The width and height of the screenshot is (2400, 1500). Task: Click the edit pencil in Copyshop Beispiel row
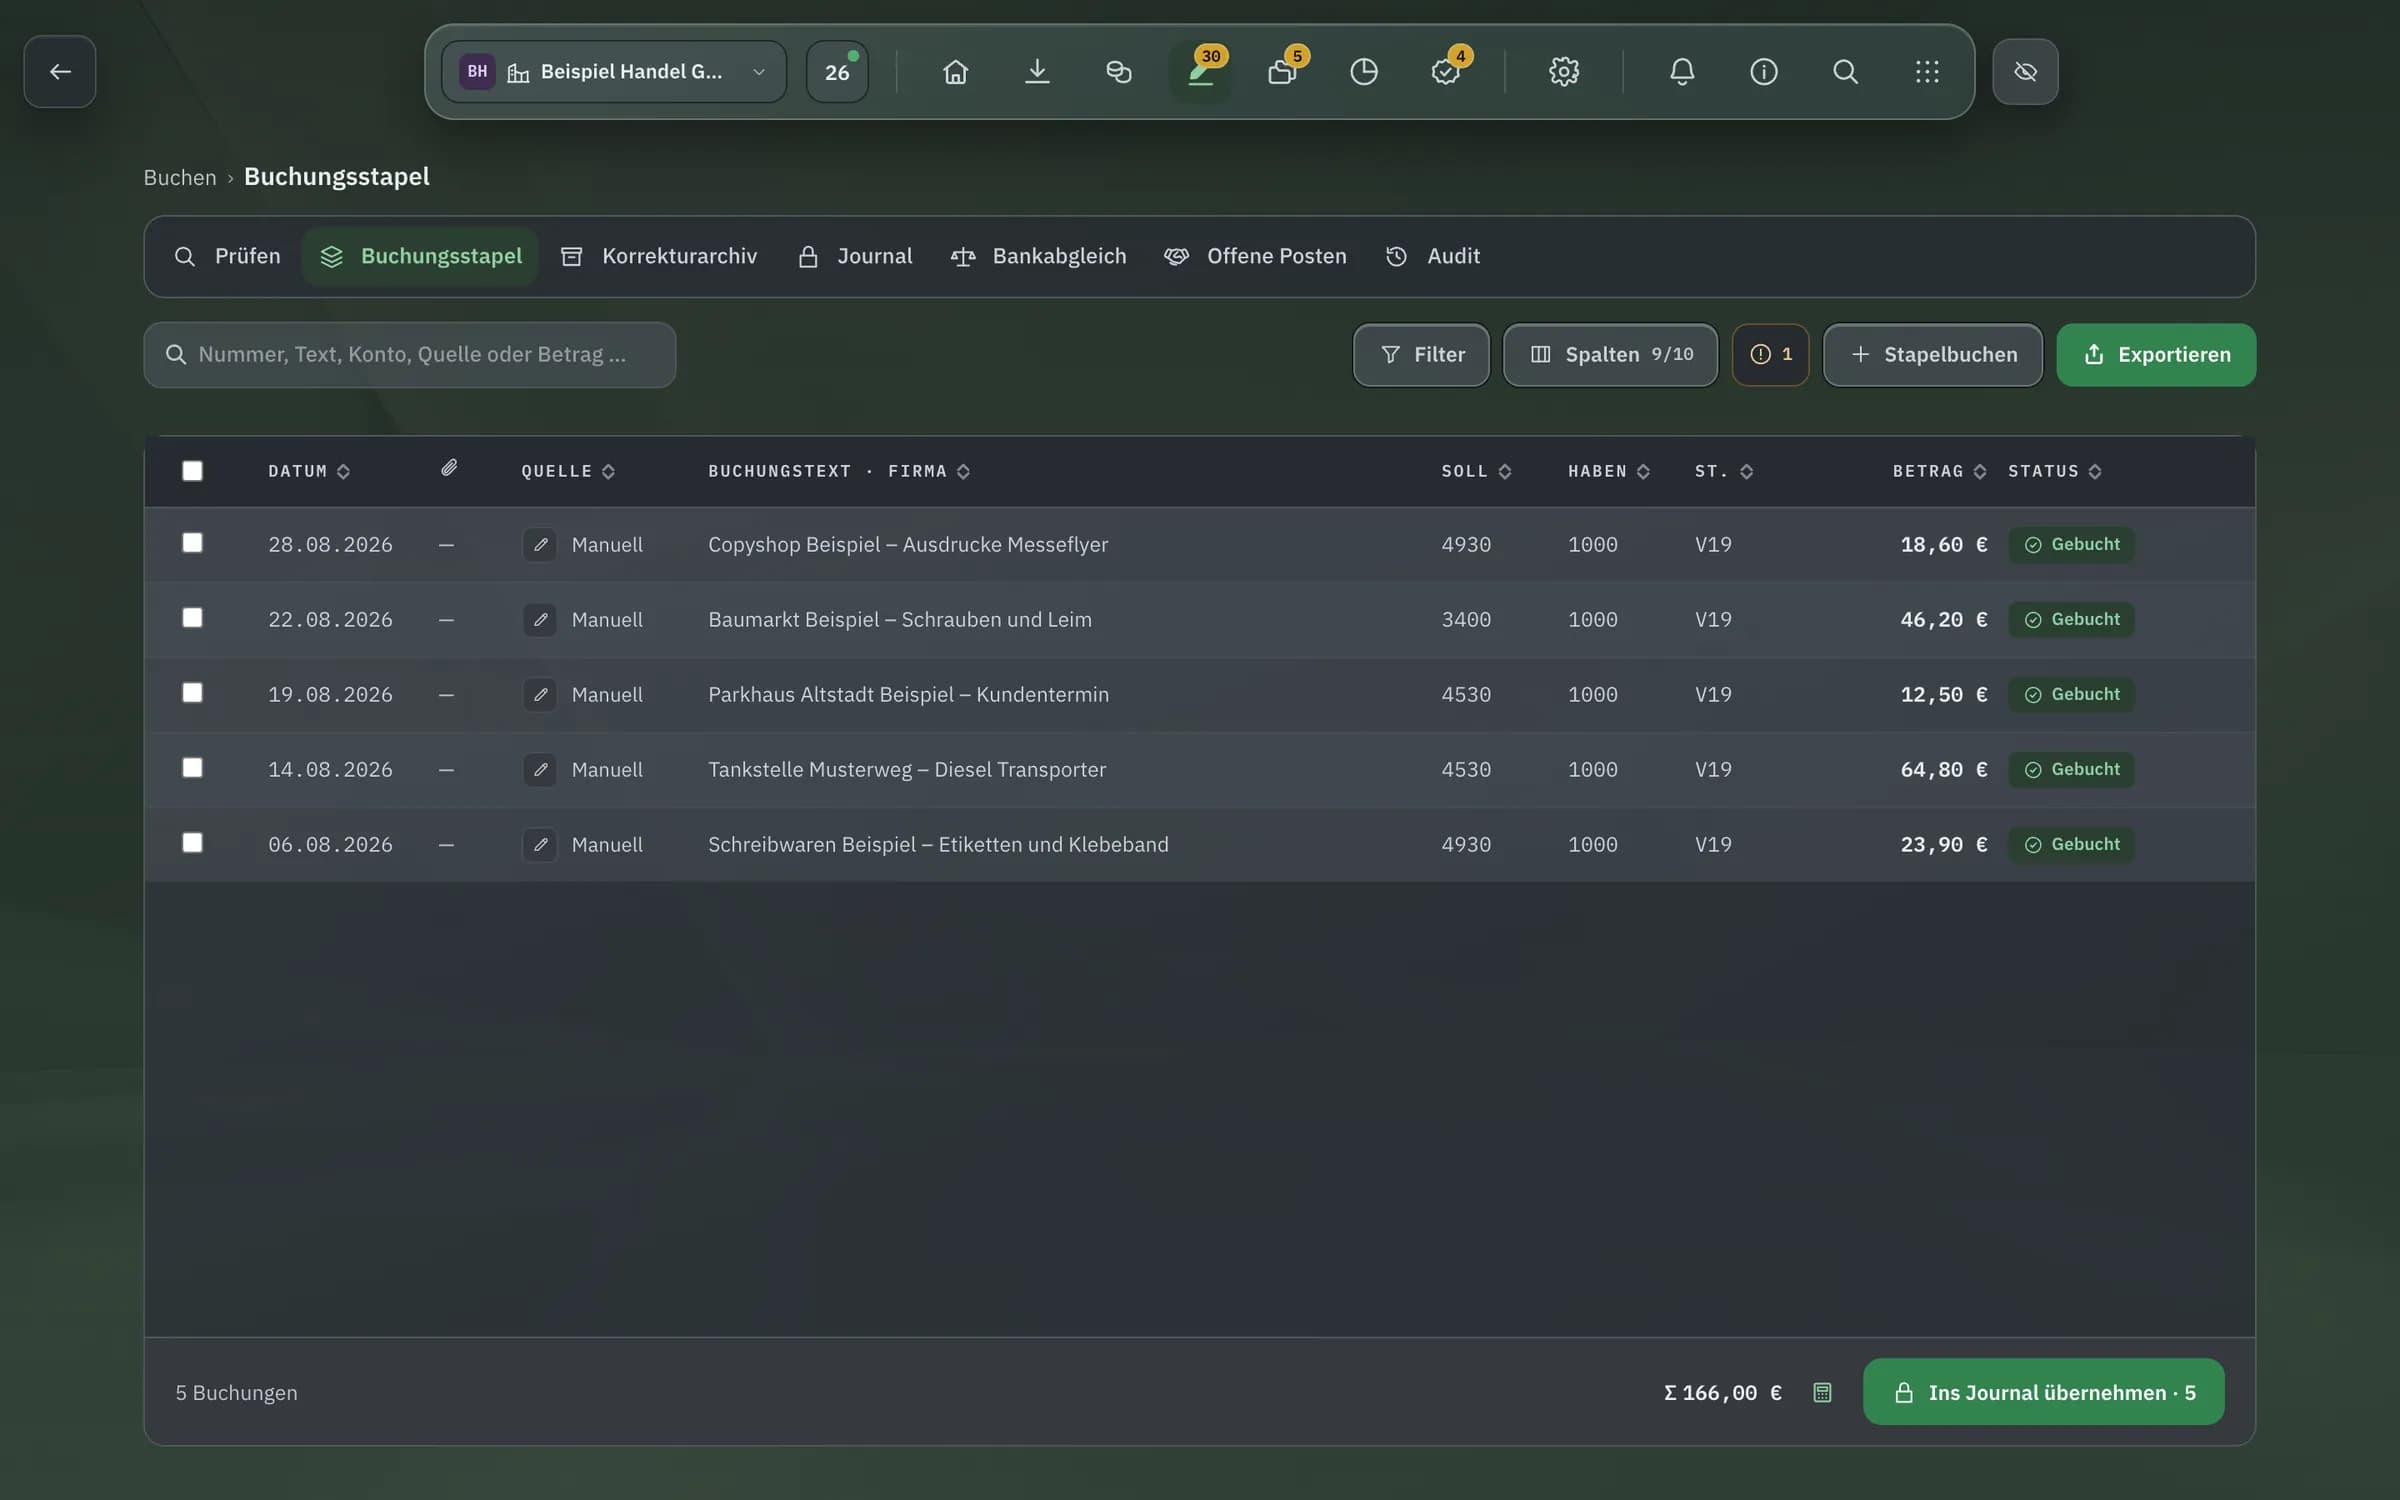540,545
